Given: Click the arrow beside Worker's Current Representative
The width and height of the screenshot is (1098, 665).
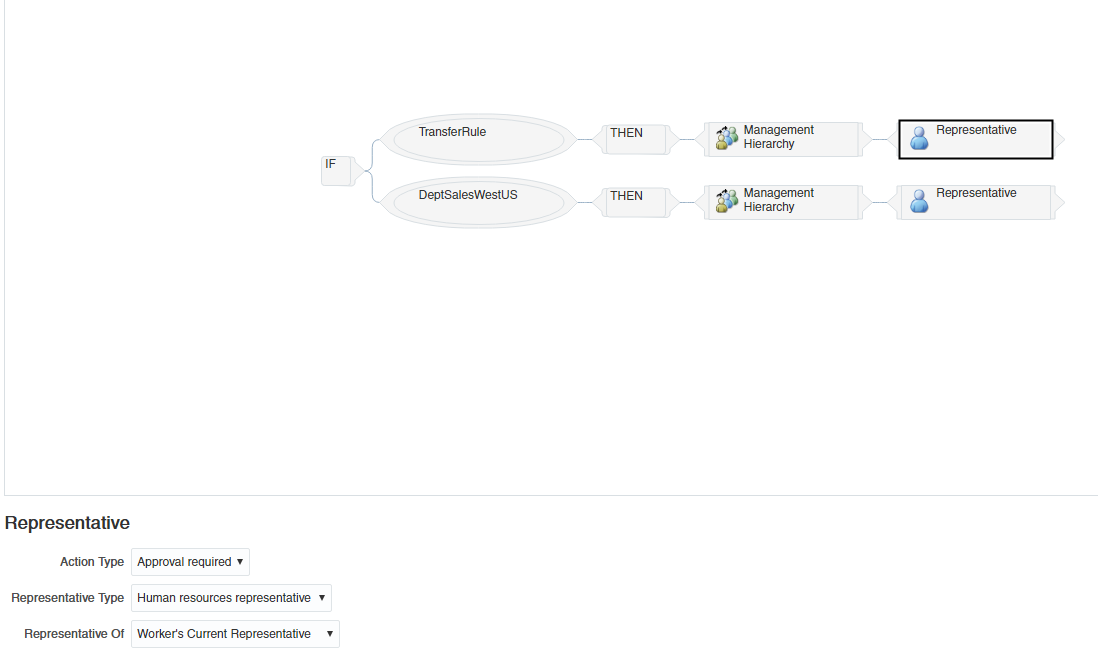Looking at the screenshot, I should click(x=330, y=634).
